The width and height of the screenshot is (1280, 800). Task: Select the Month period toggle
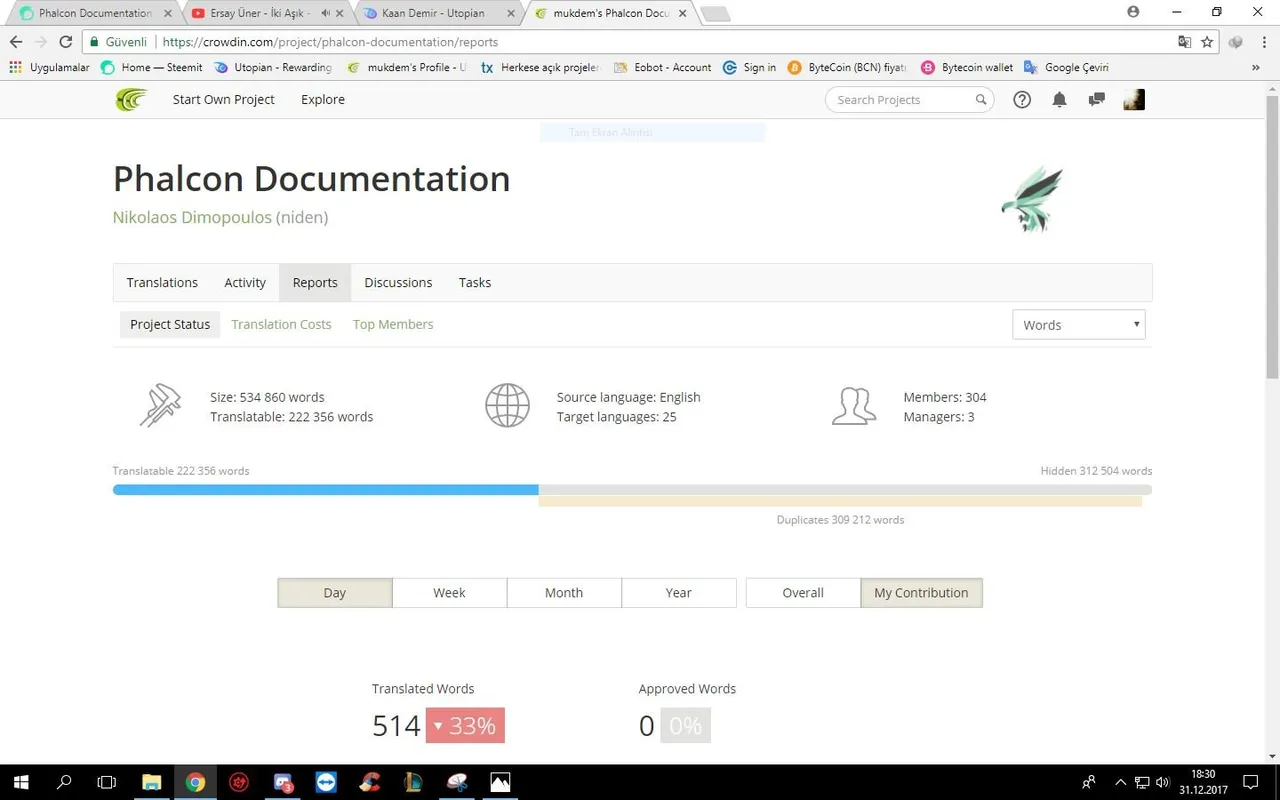point(564,593)
